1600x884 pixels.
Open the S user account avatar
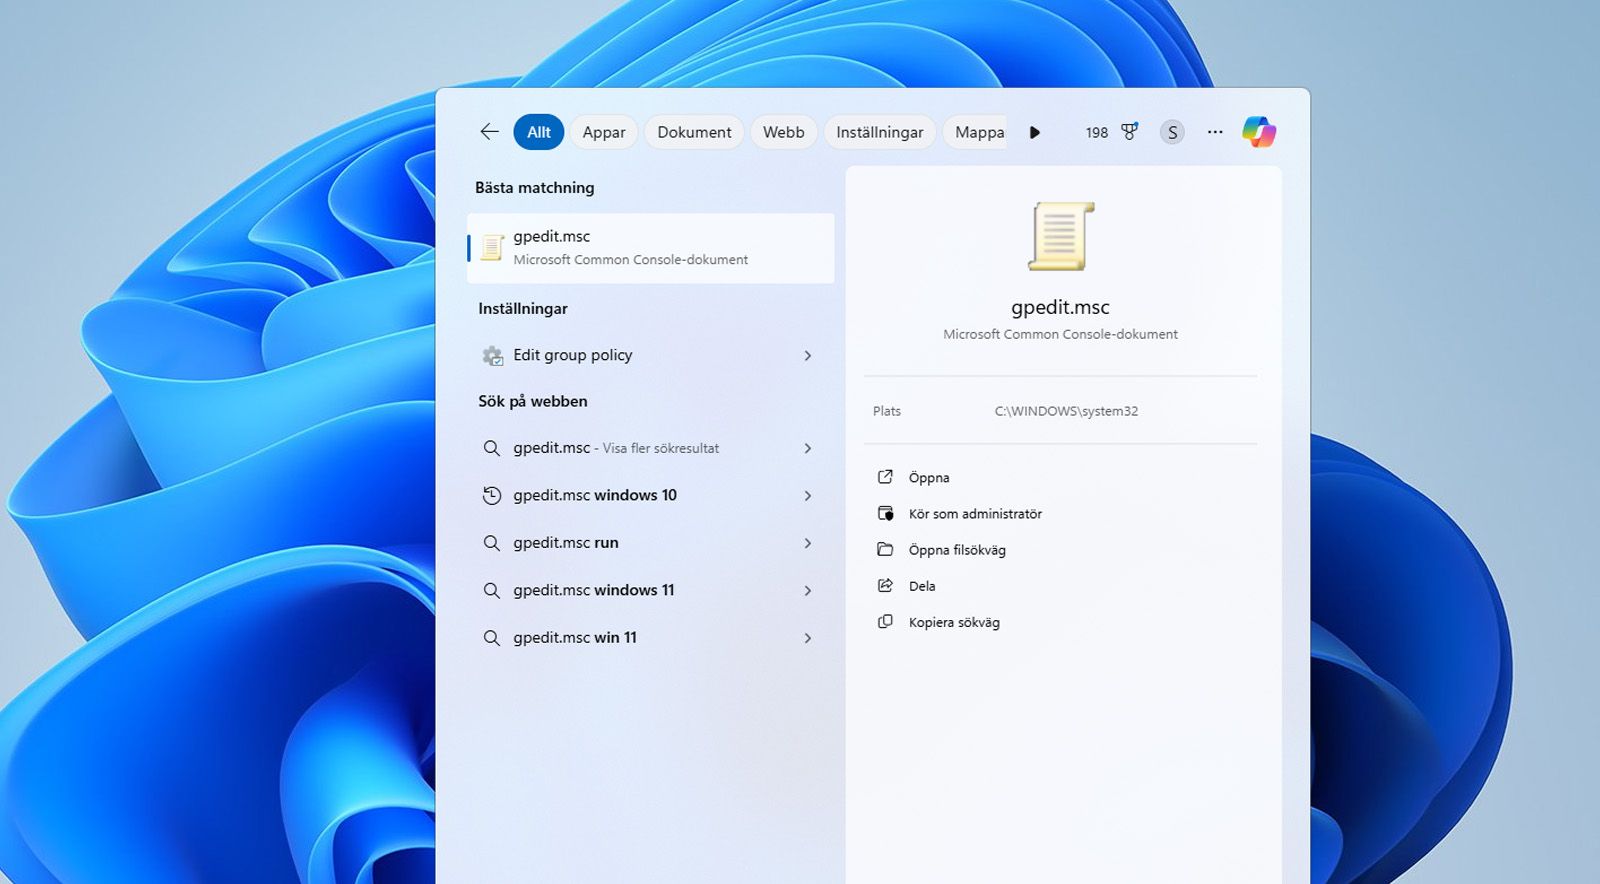[1172, 132]
